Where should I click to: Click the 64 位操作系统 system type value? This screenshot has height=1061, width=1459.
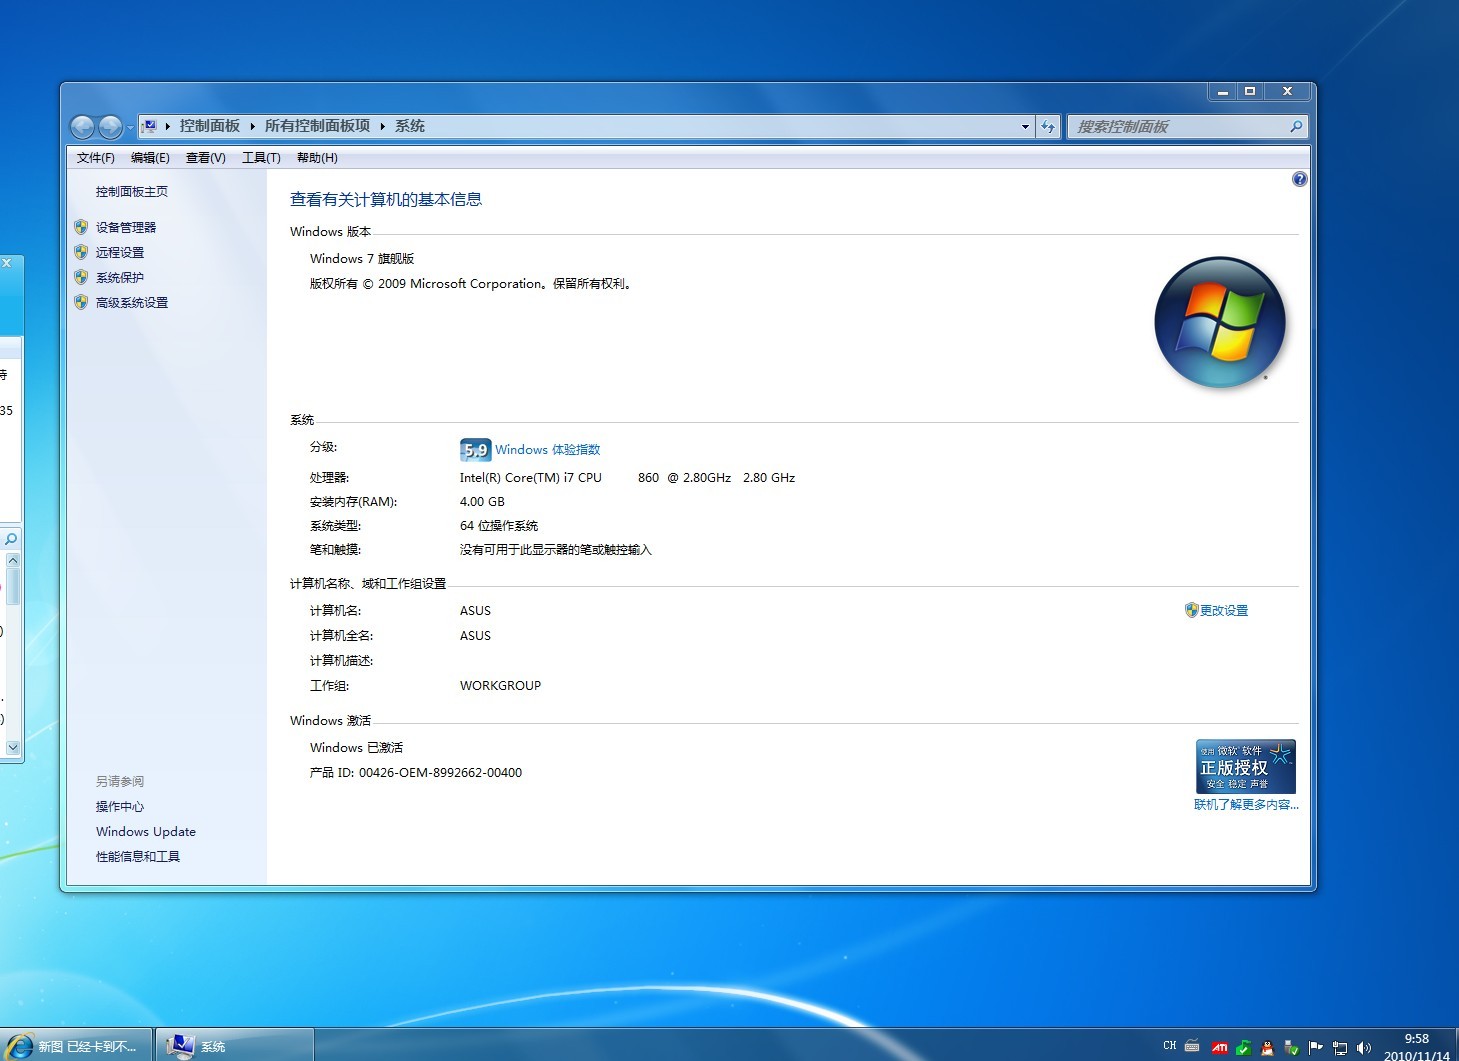tap(499, 526)
